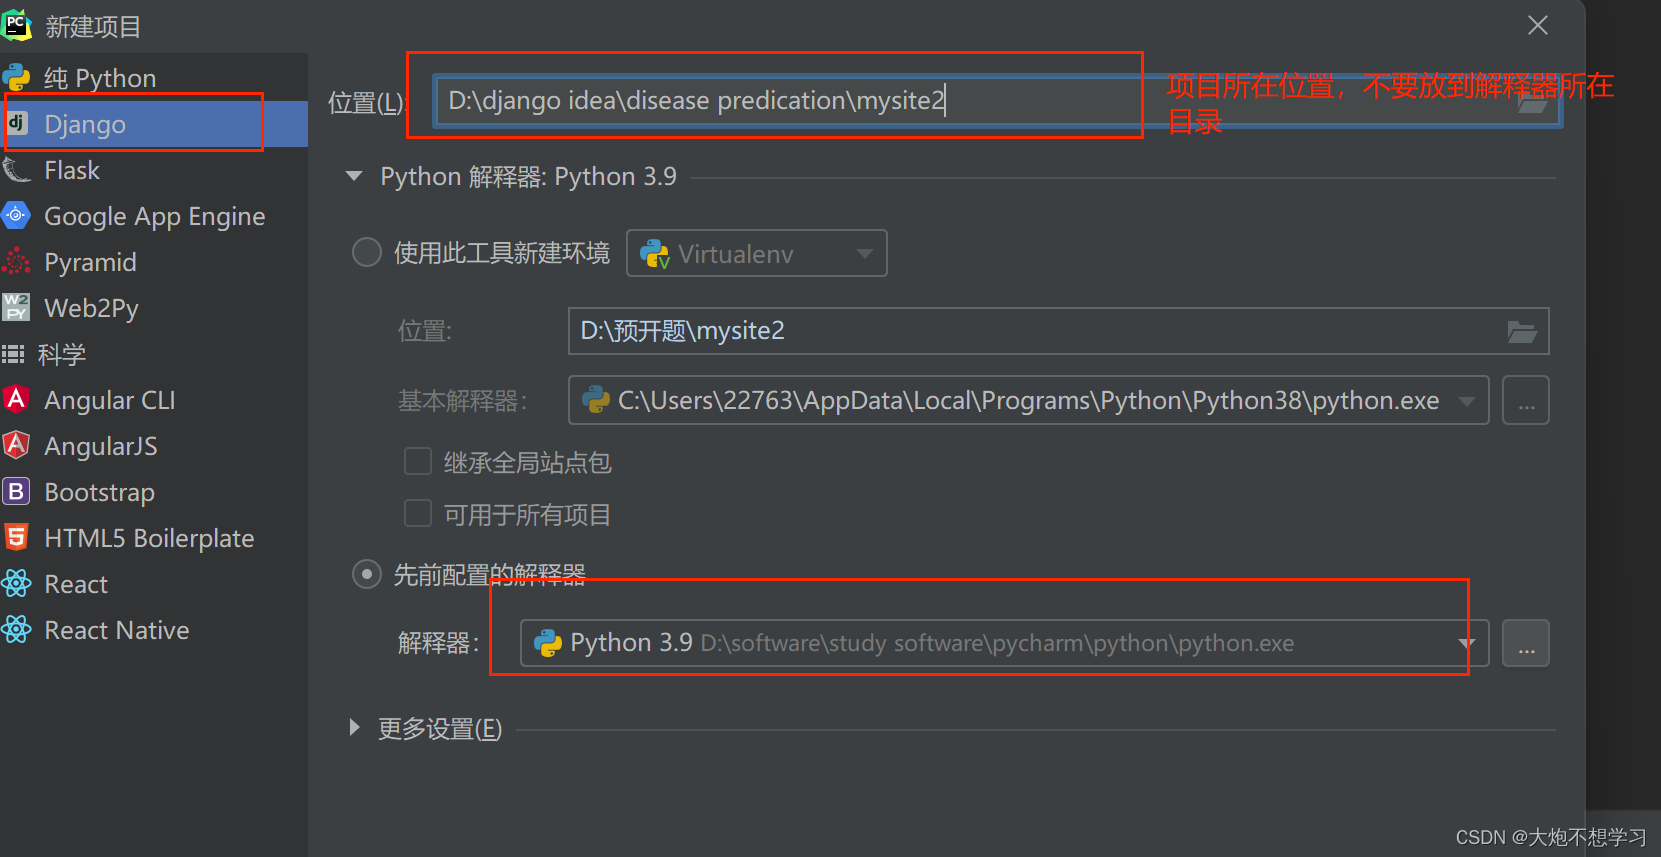Image resolution: width=1661 pixels, height=857 pixels.
Task: Select HTML5 Boilerplate project type
Action: pyautogui.click(x=154, y=538)
